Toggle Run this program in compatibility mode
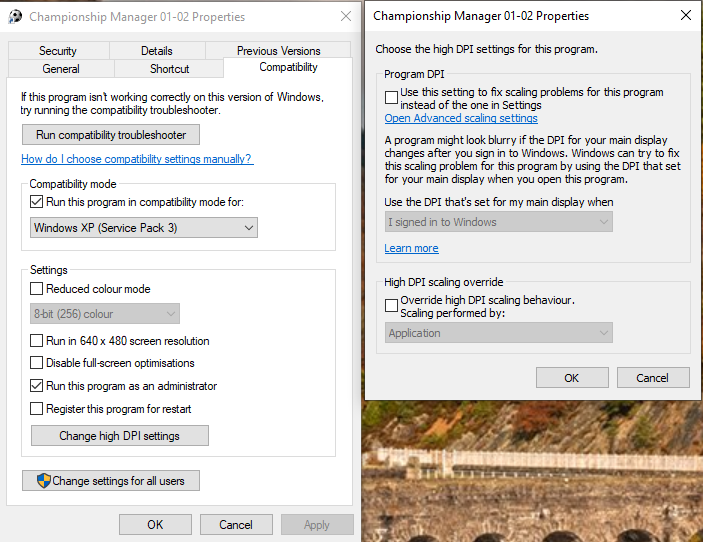The height and width of the screenshot is (542, 703). click(36, 202)
